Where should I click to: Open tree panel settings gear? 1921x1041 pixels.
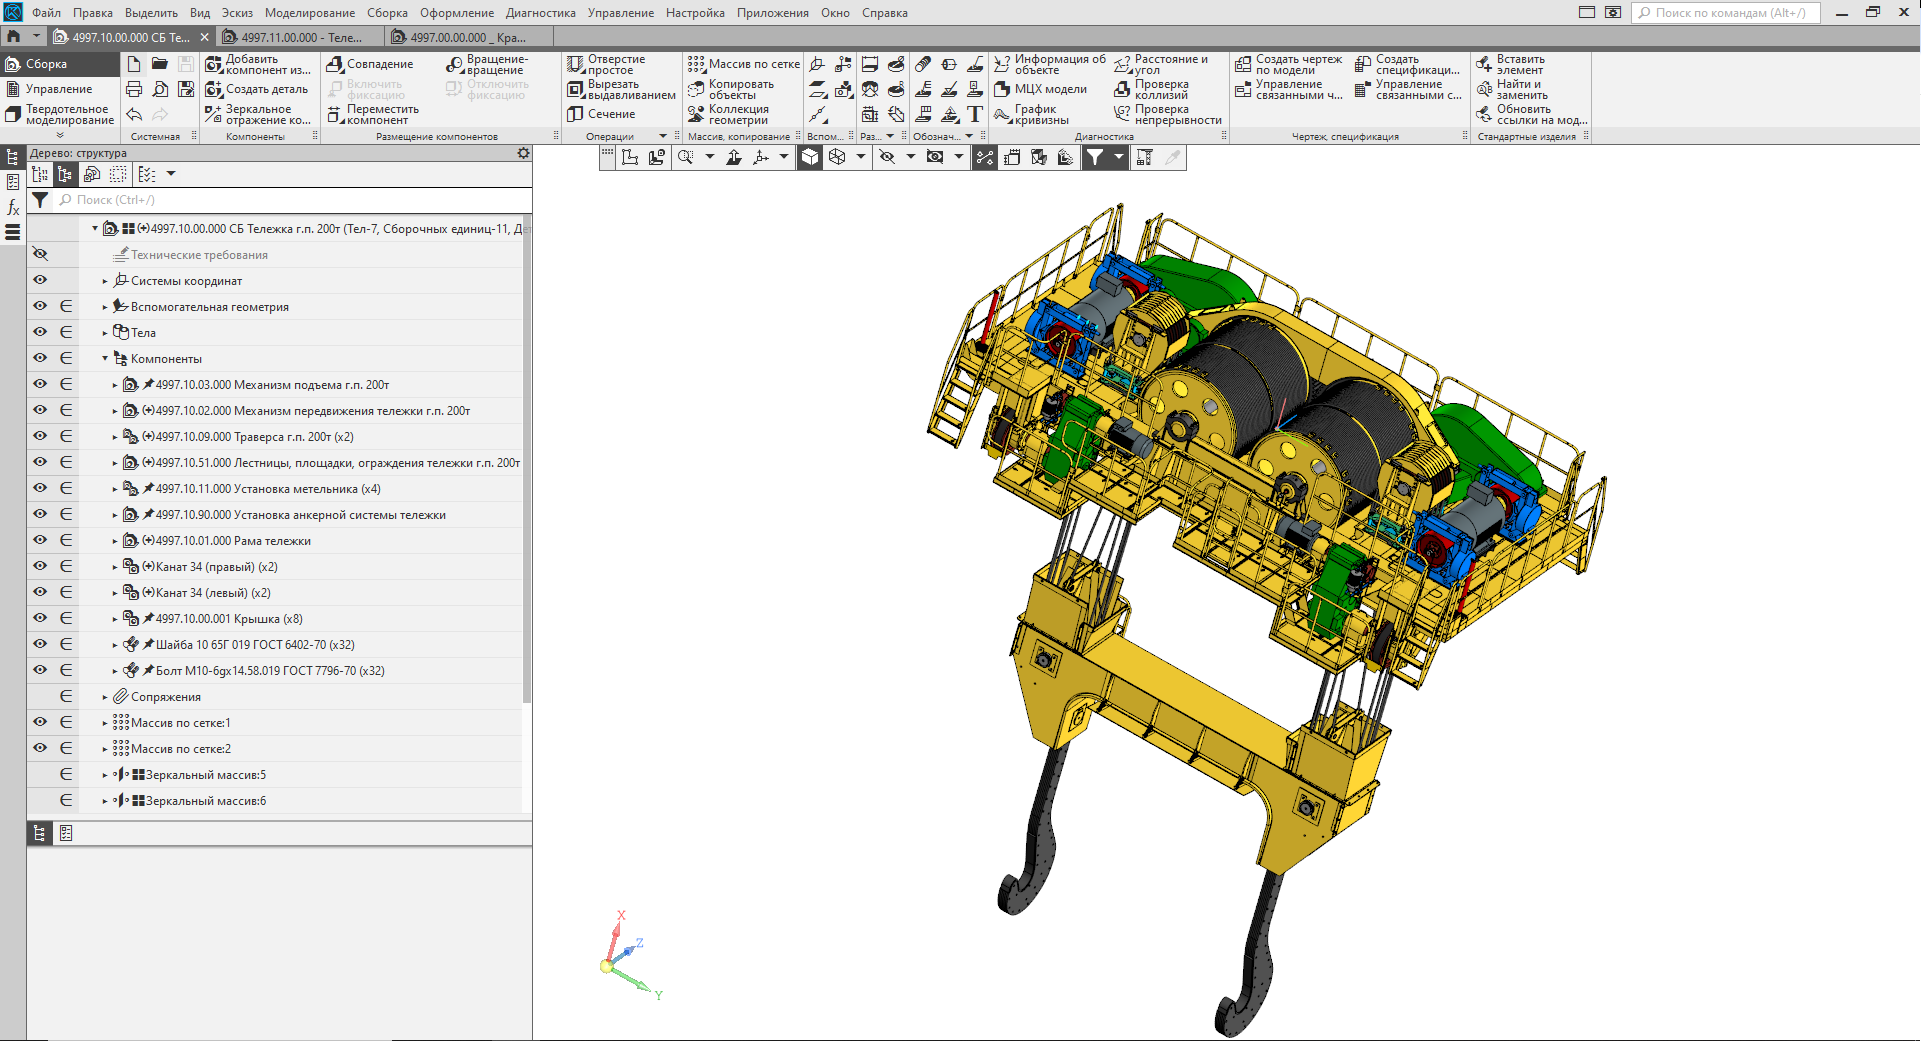click(523, 153)
